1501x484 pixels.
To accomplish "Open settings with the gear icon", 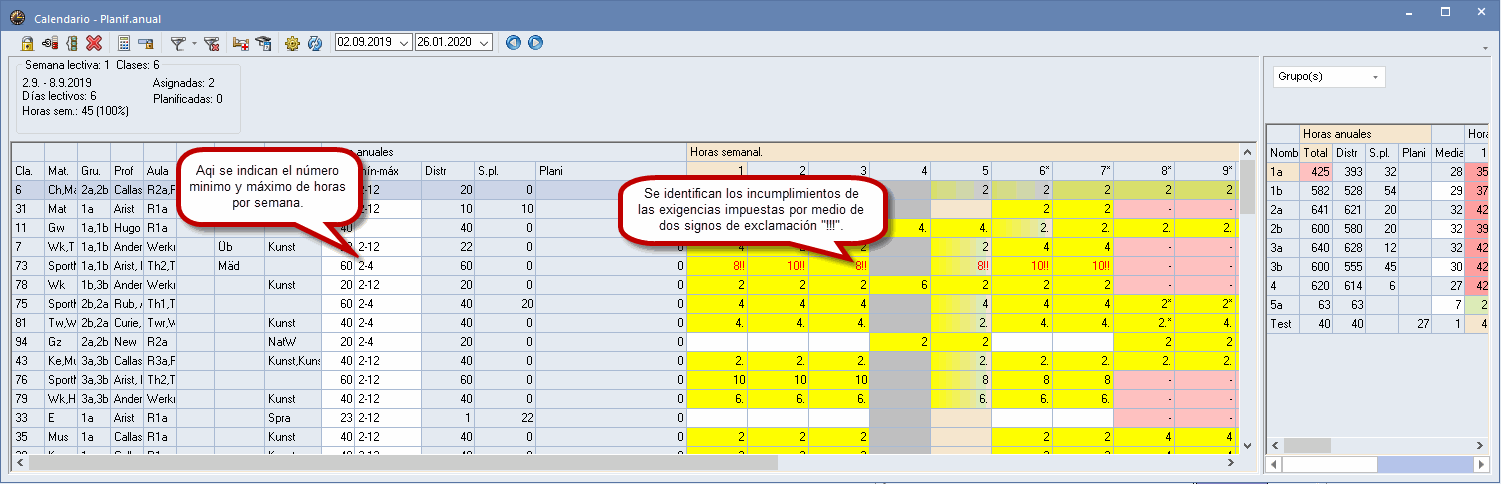I will (x=292, y=43).
